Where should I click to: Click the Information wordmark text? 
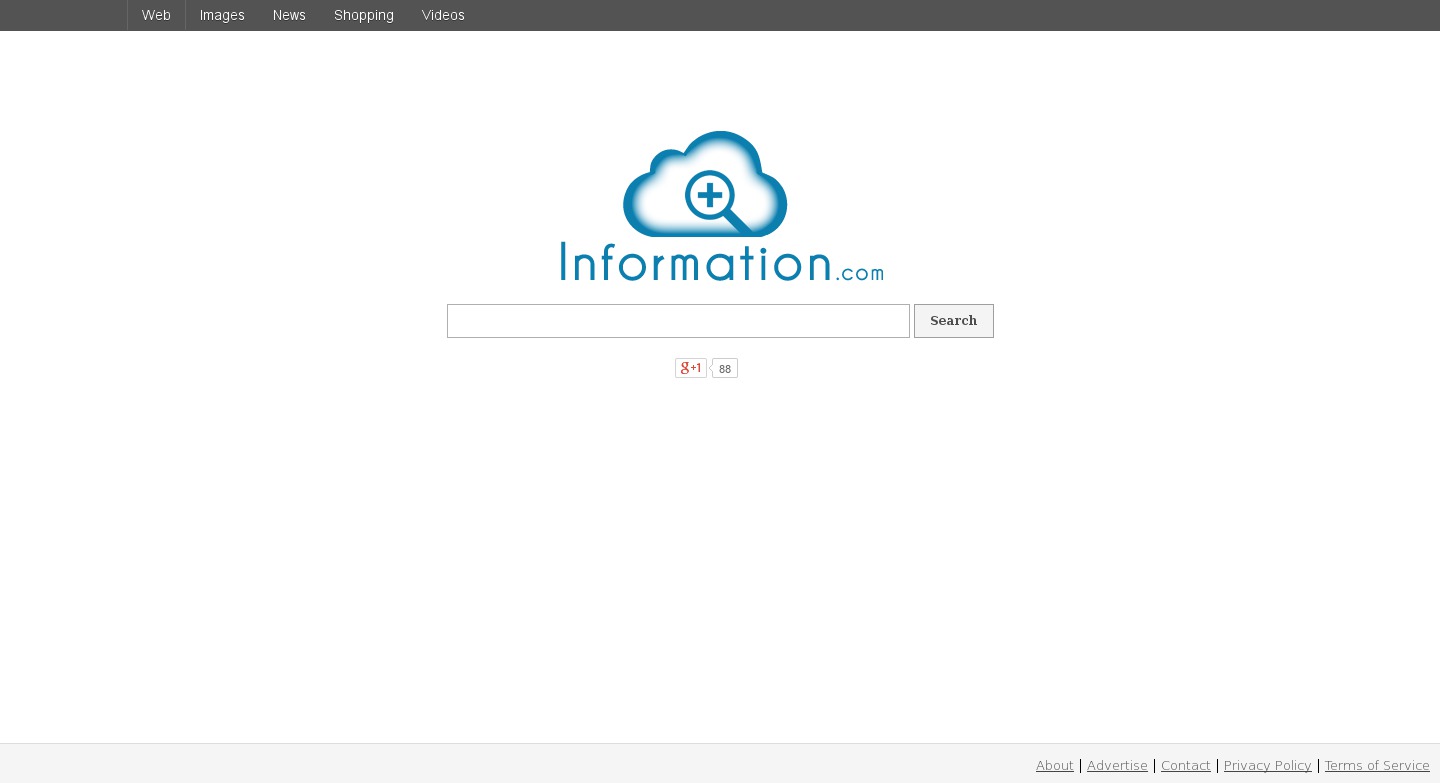(695, 262)
